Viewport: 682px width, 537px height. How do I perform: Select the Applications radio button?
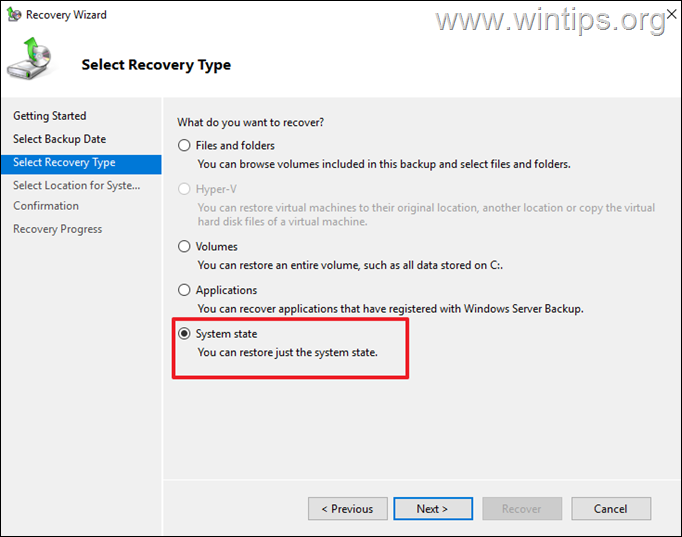click(184, 291)
